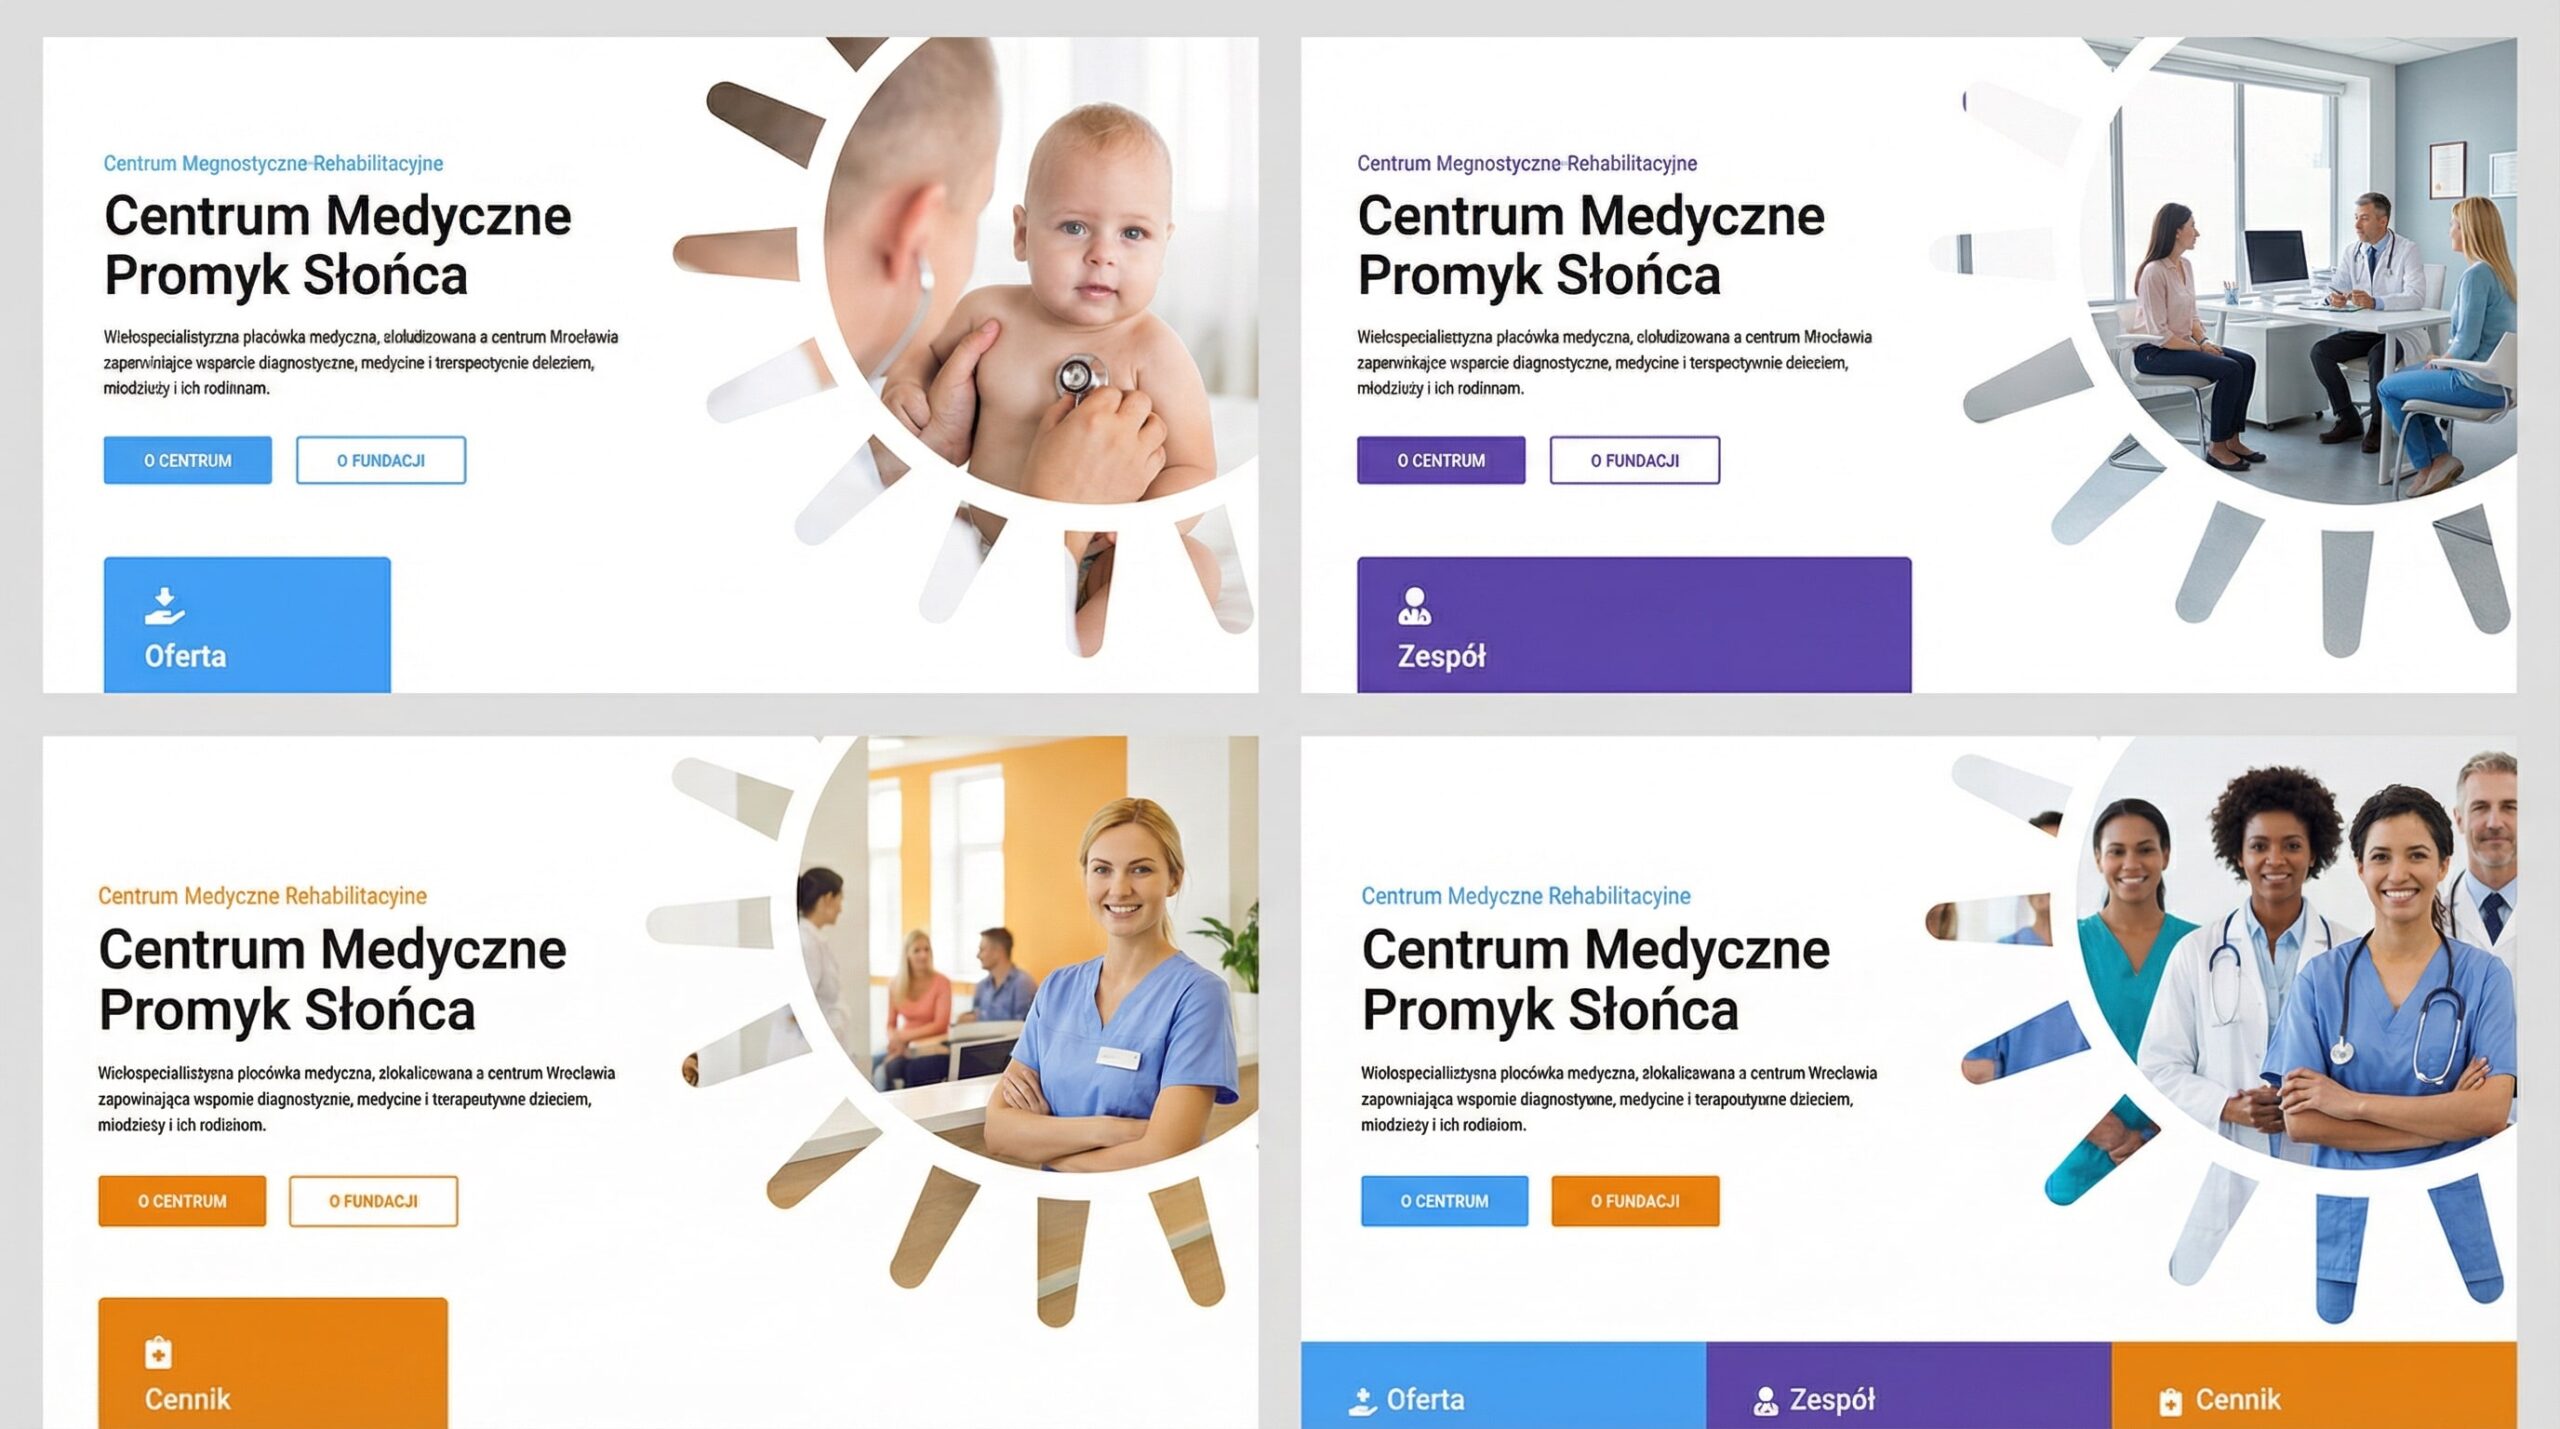Click the blue outlined O FUNDACJI button
The height and width of the screenshot is (1429, 2560).
[x=380, y=460]
